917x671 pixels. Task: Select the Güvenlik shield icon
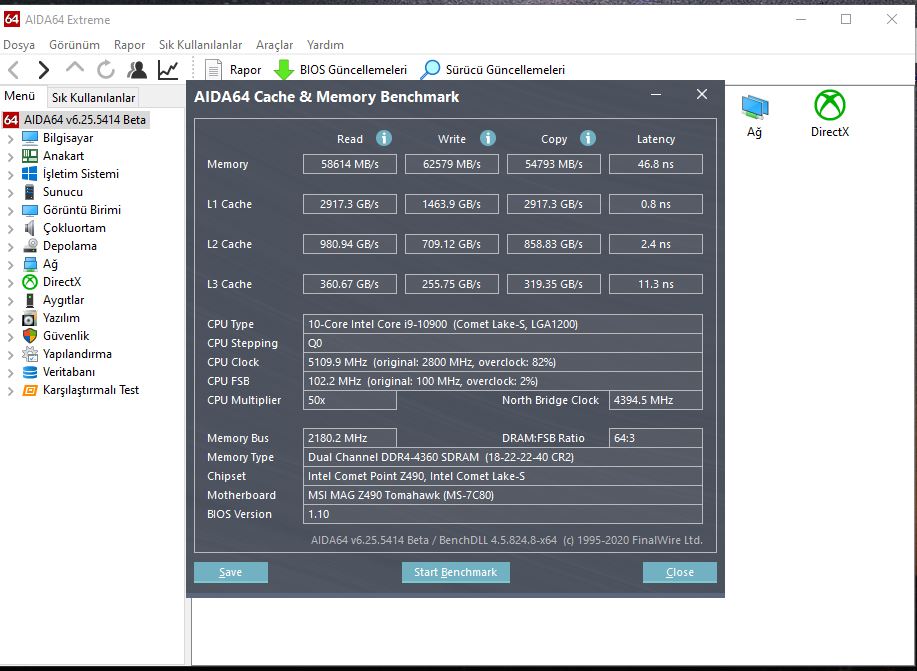tap(30, 336)
